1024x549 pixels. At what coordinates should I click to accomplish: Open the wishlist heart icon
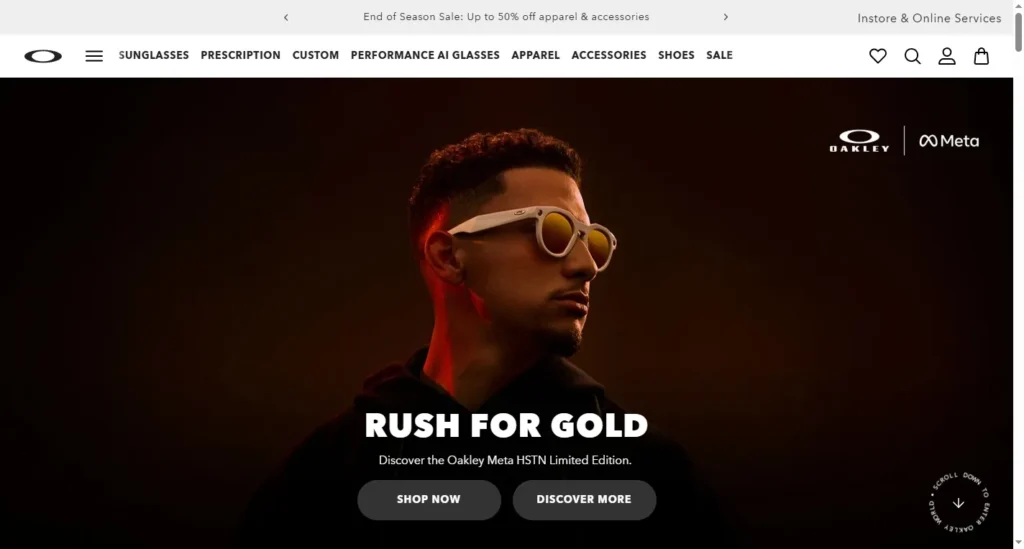click(x=878, y=56)
